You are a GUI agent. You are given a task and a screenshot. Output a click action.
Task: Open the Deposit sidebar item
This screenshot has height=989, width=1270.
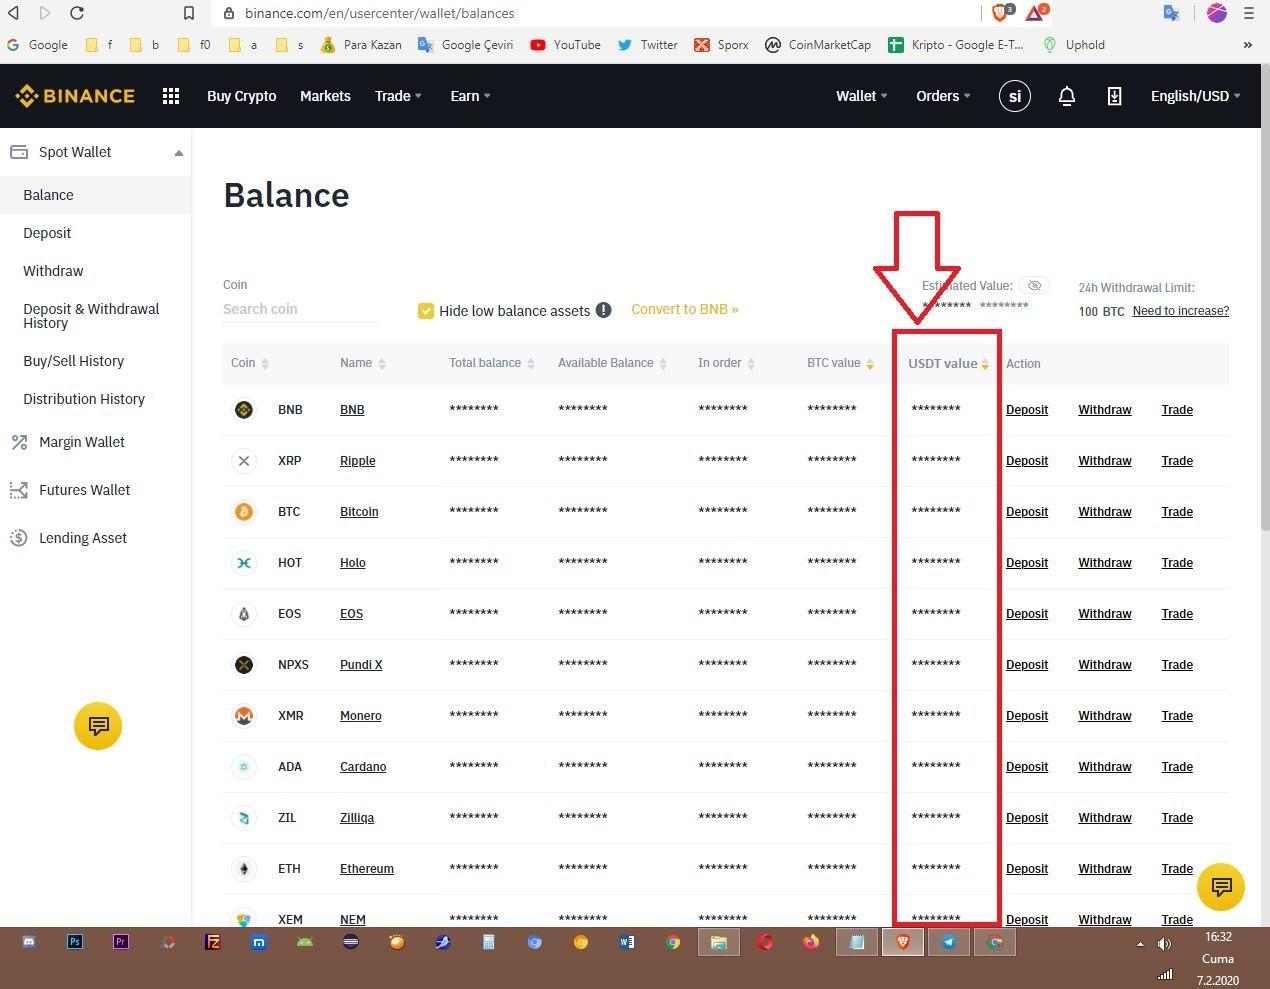[47, 233]
